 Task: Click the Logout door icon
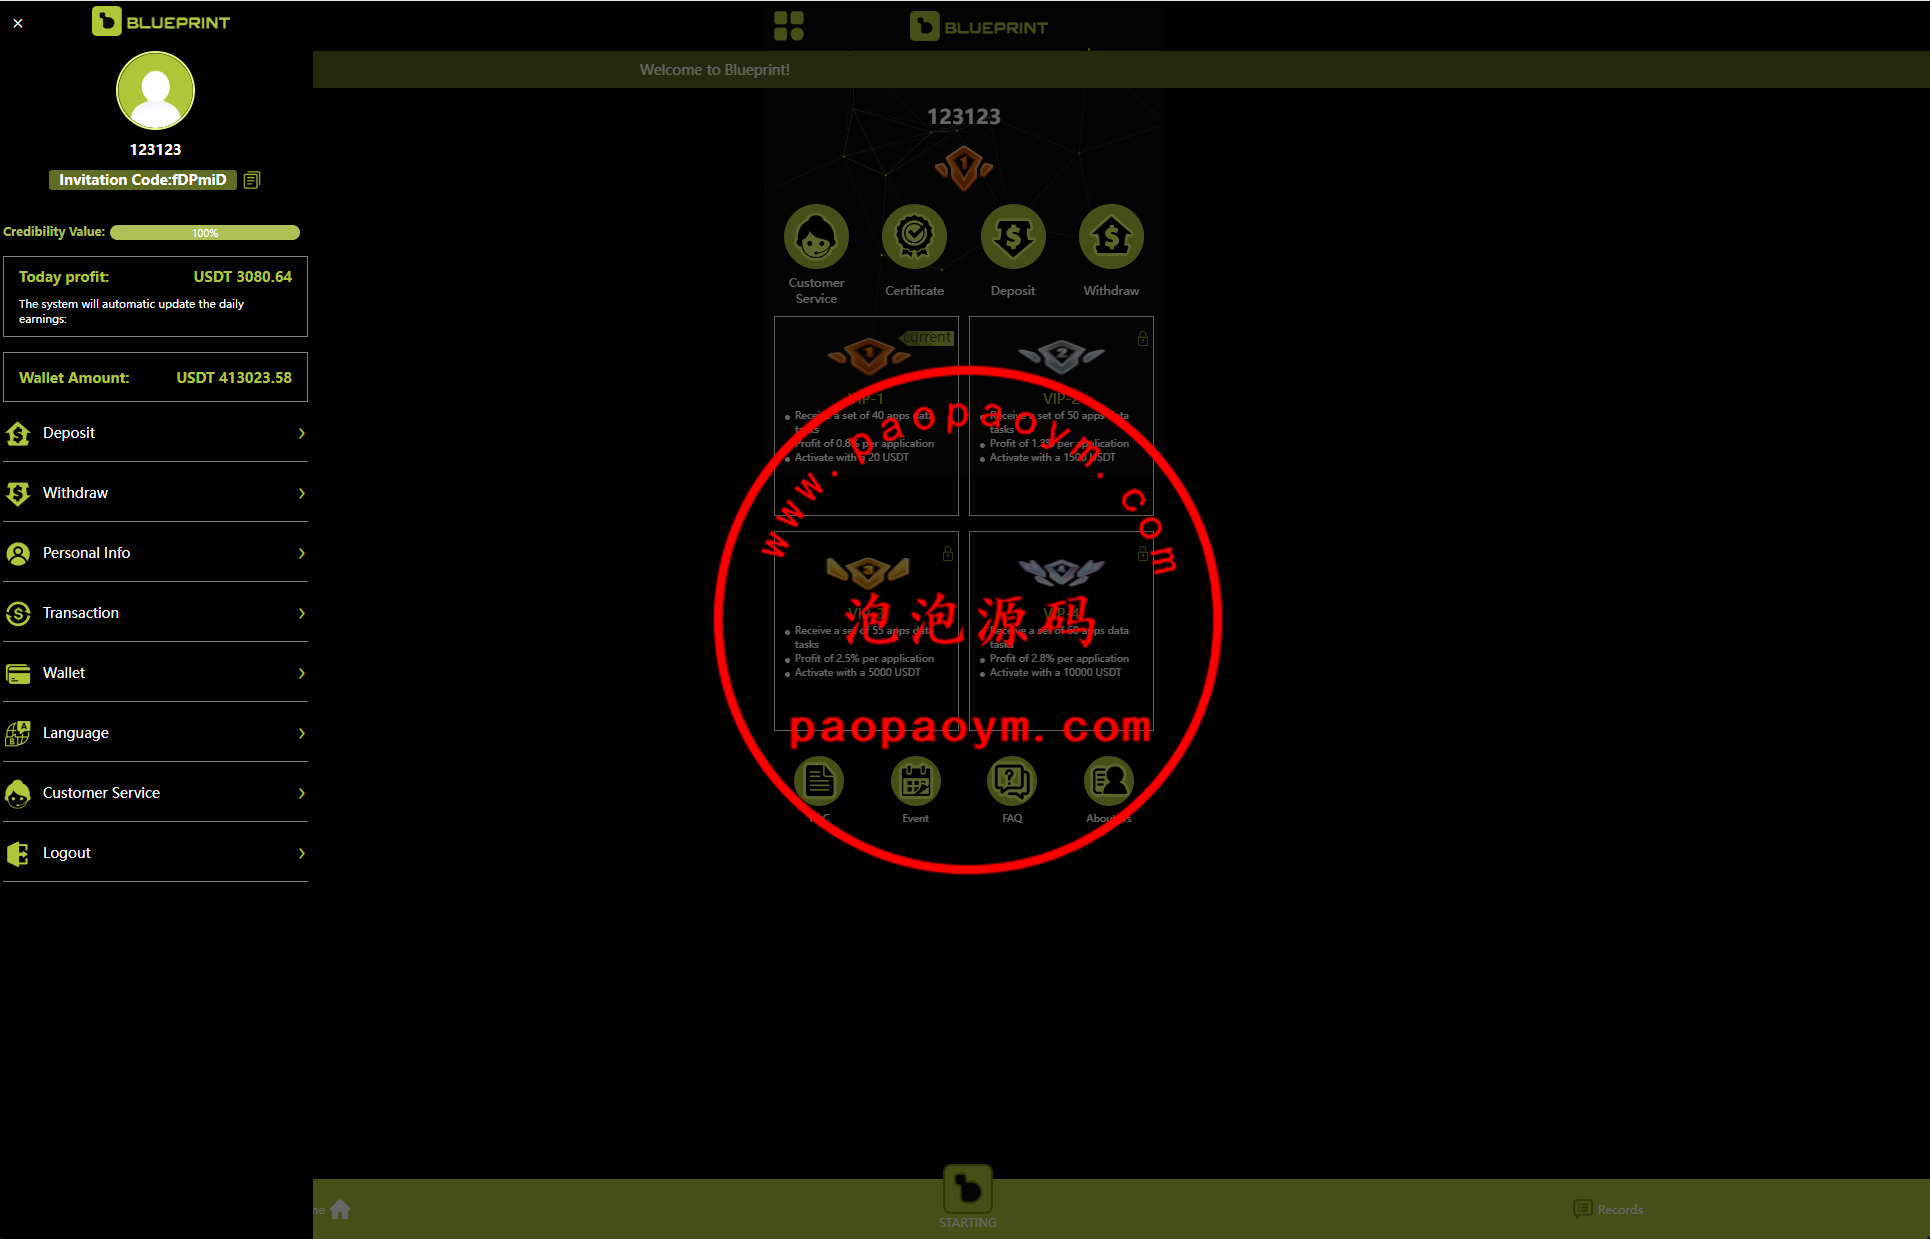(18, 853)
